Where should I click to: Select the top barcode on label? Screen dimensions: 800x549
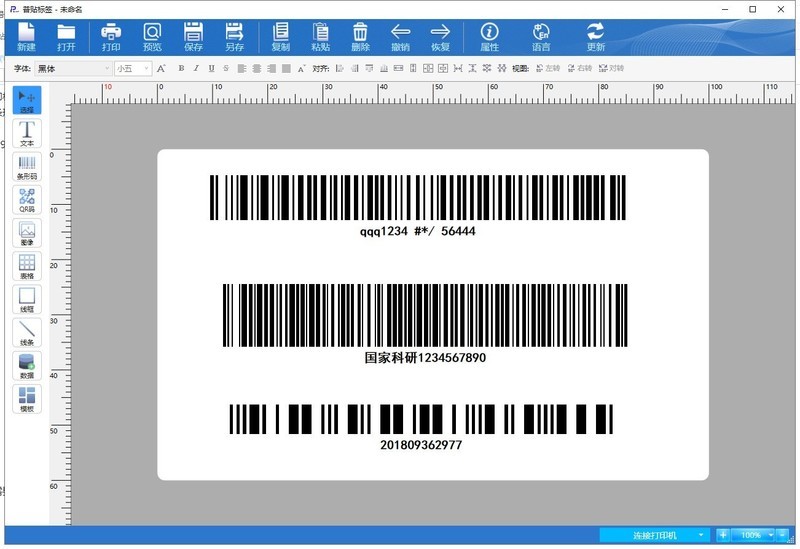click(x=417, y=197)
